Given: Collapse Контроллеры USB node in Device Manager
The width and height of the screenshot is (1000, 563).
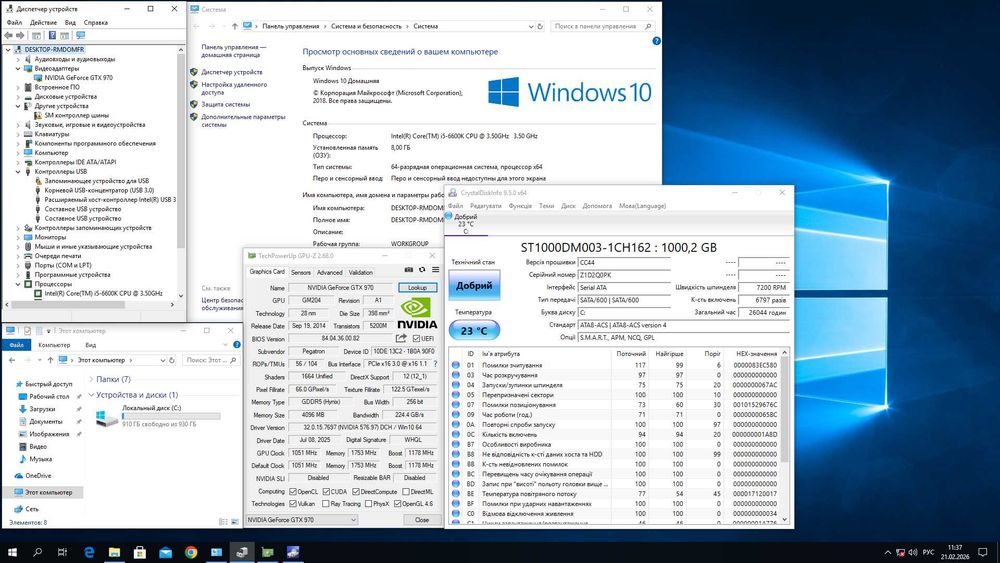Looking at the screenshot, I should coord(18,172).
